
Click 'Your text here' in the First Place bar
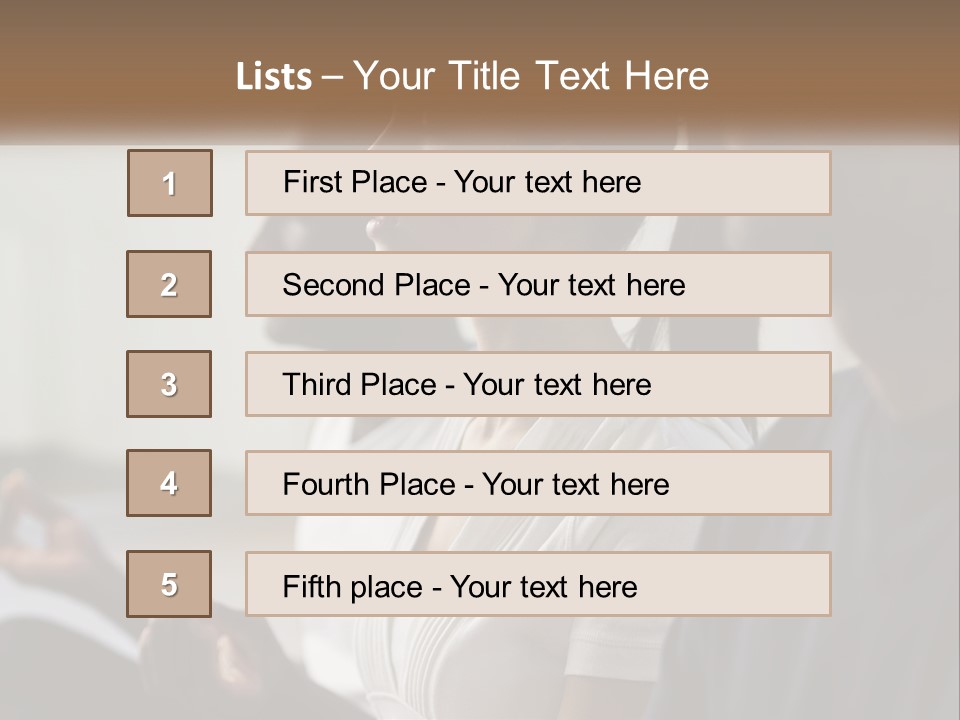(x=547, y=182)
